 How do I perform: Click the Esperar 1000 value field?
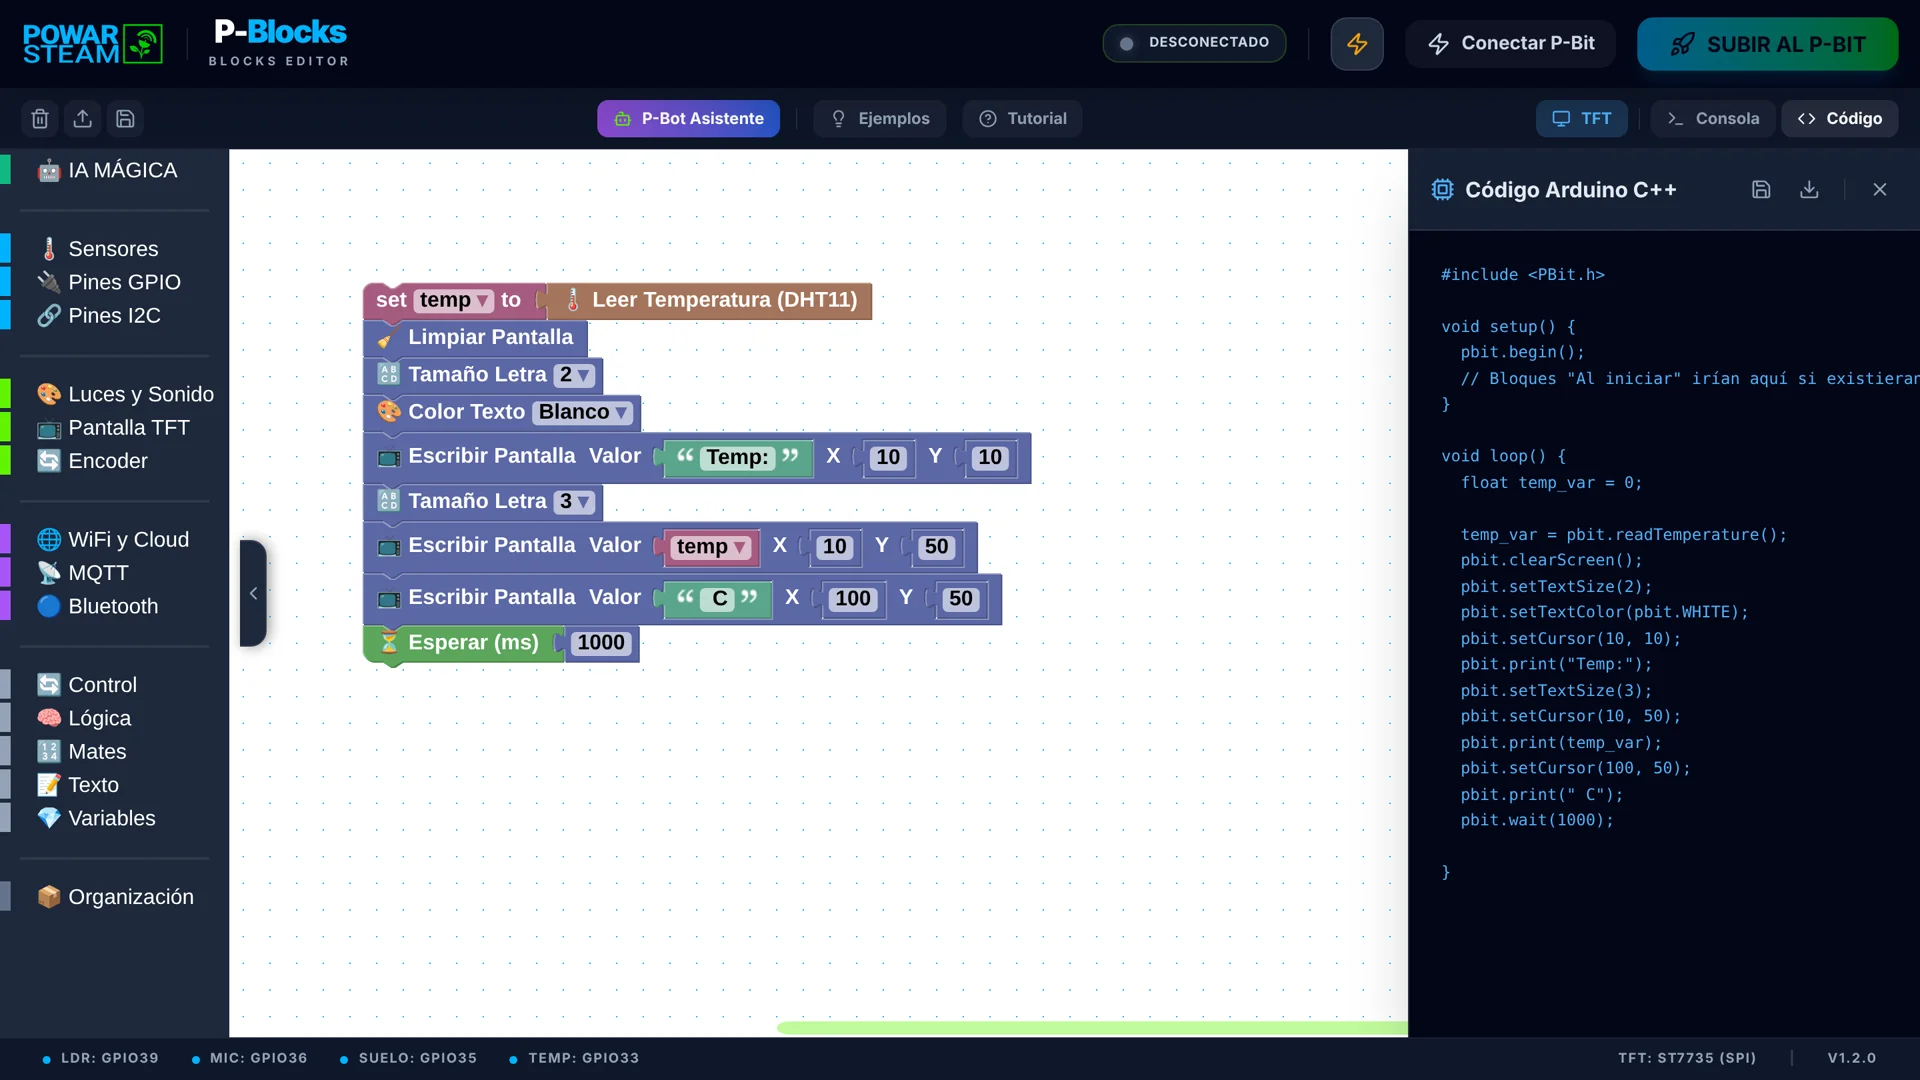pos(601,643)
